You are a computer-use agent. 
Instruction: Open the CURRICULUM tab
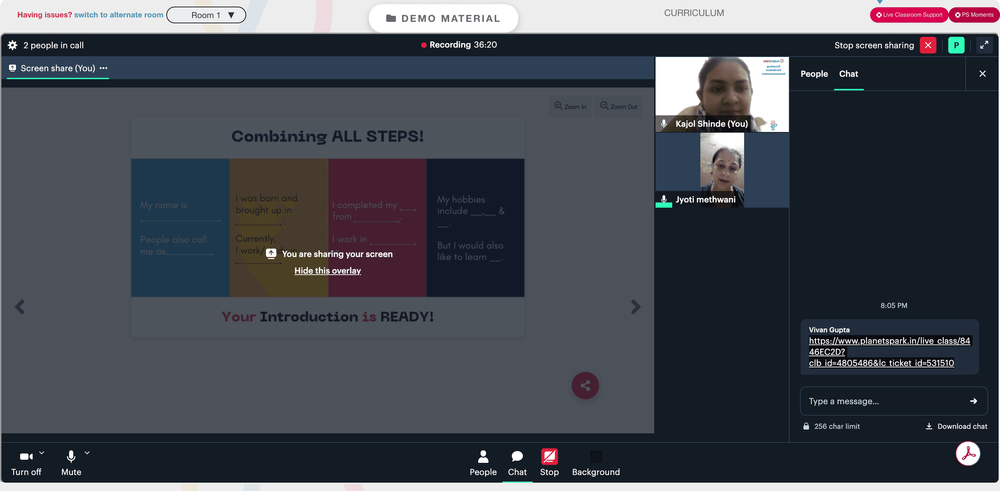[x=694, y=13]
